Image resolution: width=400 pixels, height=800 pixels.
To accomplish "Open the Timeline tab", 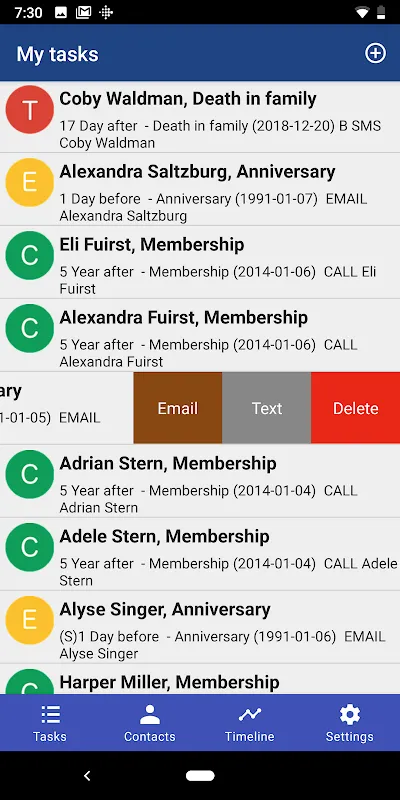I will [x=249, y=722].
